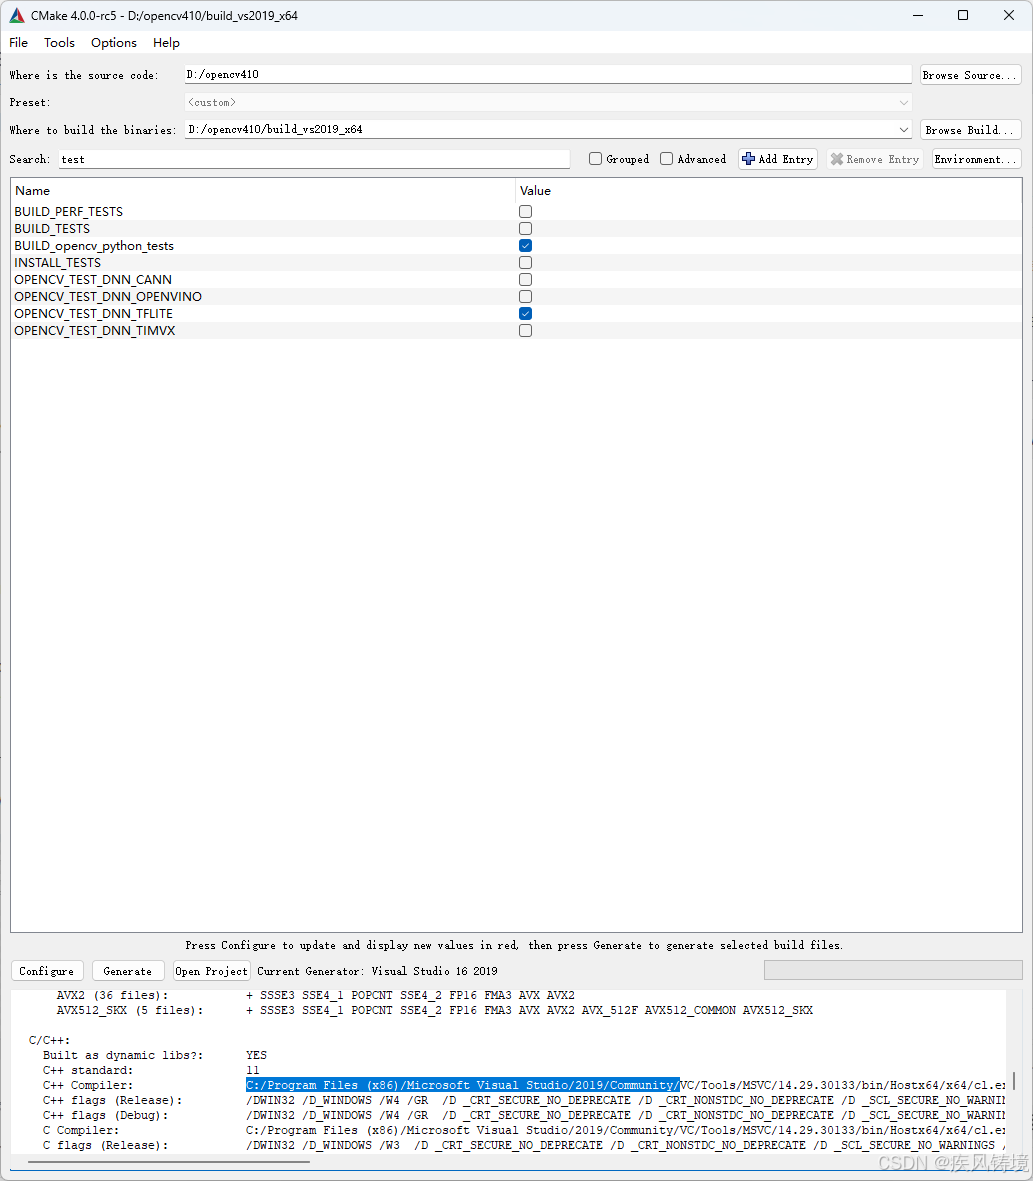Click Browse Build button
This screenshot has height=1181, width=1033.
click(x=970, y=130)
